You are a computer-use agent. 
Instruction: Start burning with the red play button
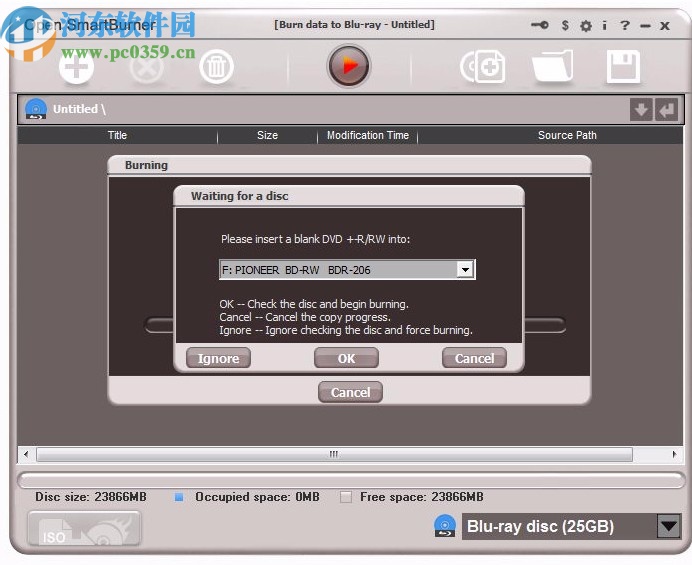tap(349, 66)
